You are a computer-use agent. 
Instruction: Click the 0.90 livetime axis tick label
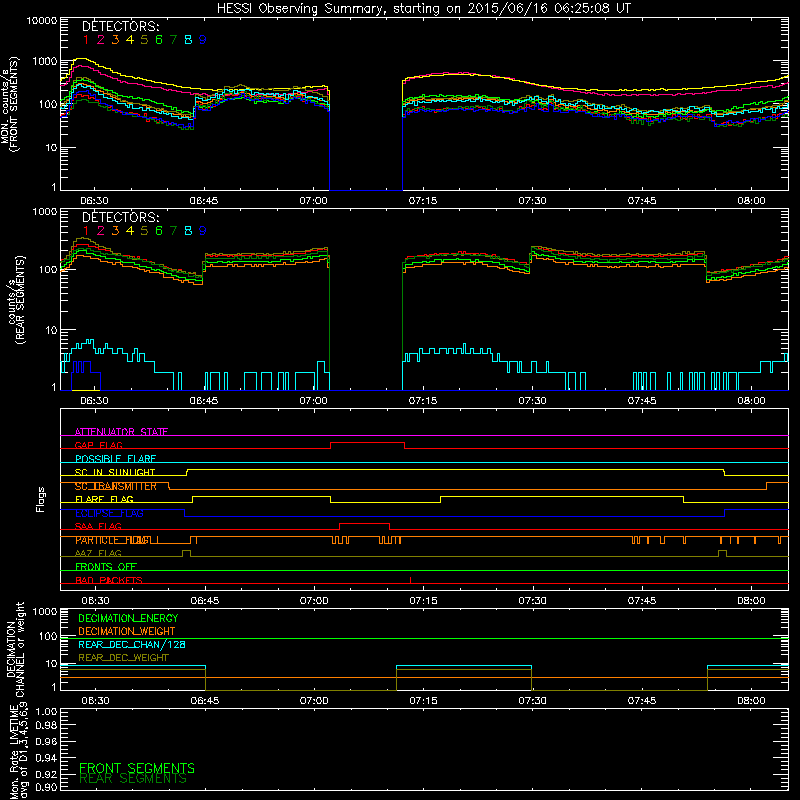46,787
